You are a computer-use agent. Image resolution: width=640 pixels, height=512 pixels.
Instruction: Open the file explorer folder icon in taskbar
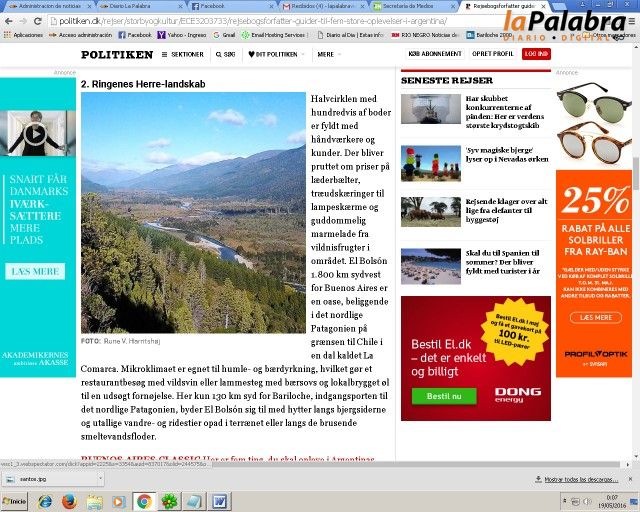coord(94,501)
